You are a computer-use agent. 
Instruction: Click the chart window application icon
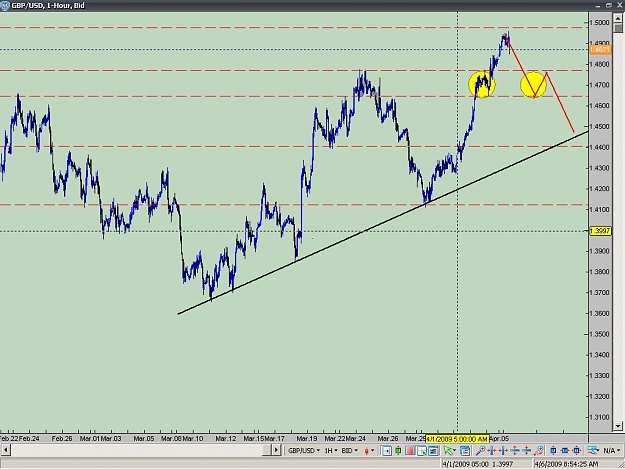(x=5, y=6)
